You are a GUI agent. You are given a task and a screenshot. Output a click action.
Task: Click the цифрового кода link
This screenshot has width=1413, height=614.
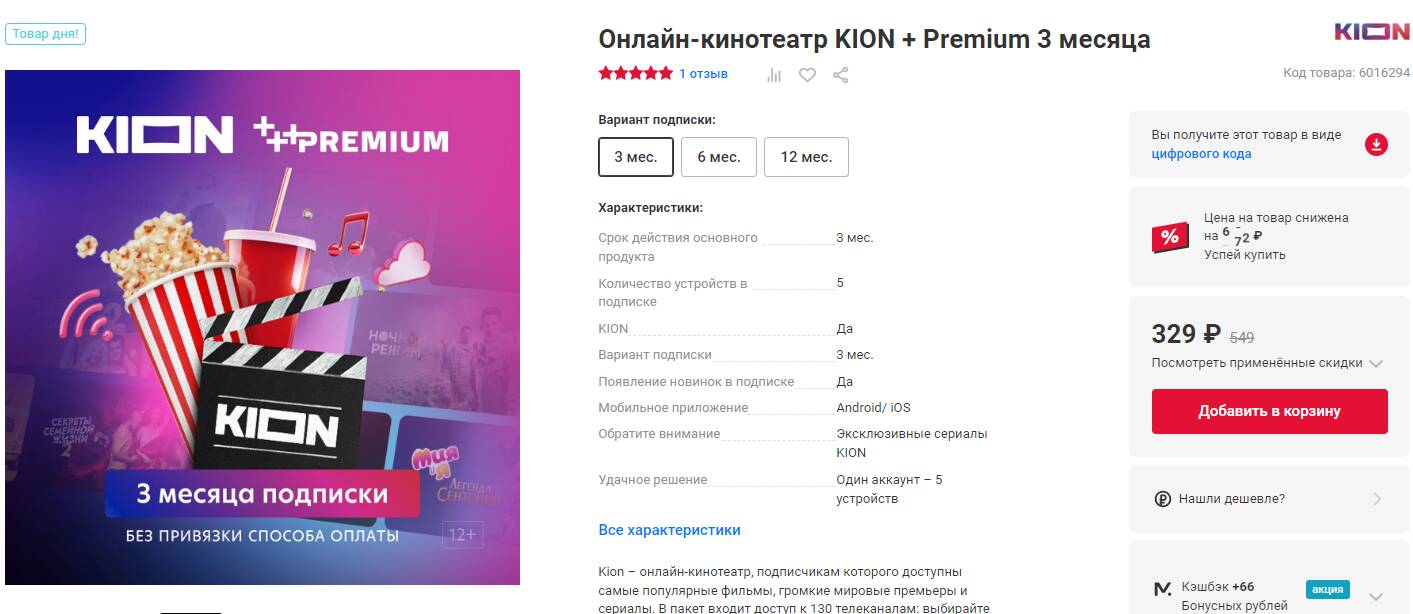click(x=1201, y=154)
